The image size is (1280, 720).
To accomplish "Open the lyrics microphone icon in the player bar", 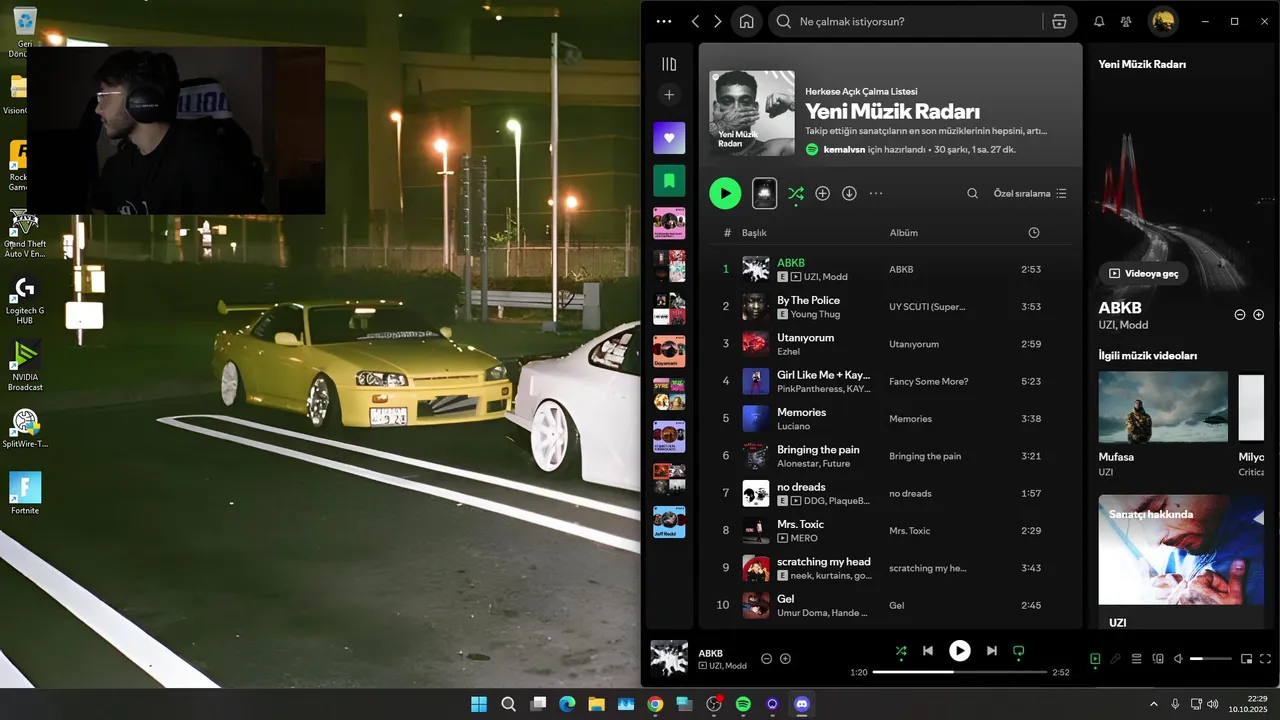I will pos(1115,659).
